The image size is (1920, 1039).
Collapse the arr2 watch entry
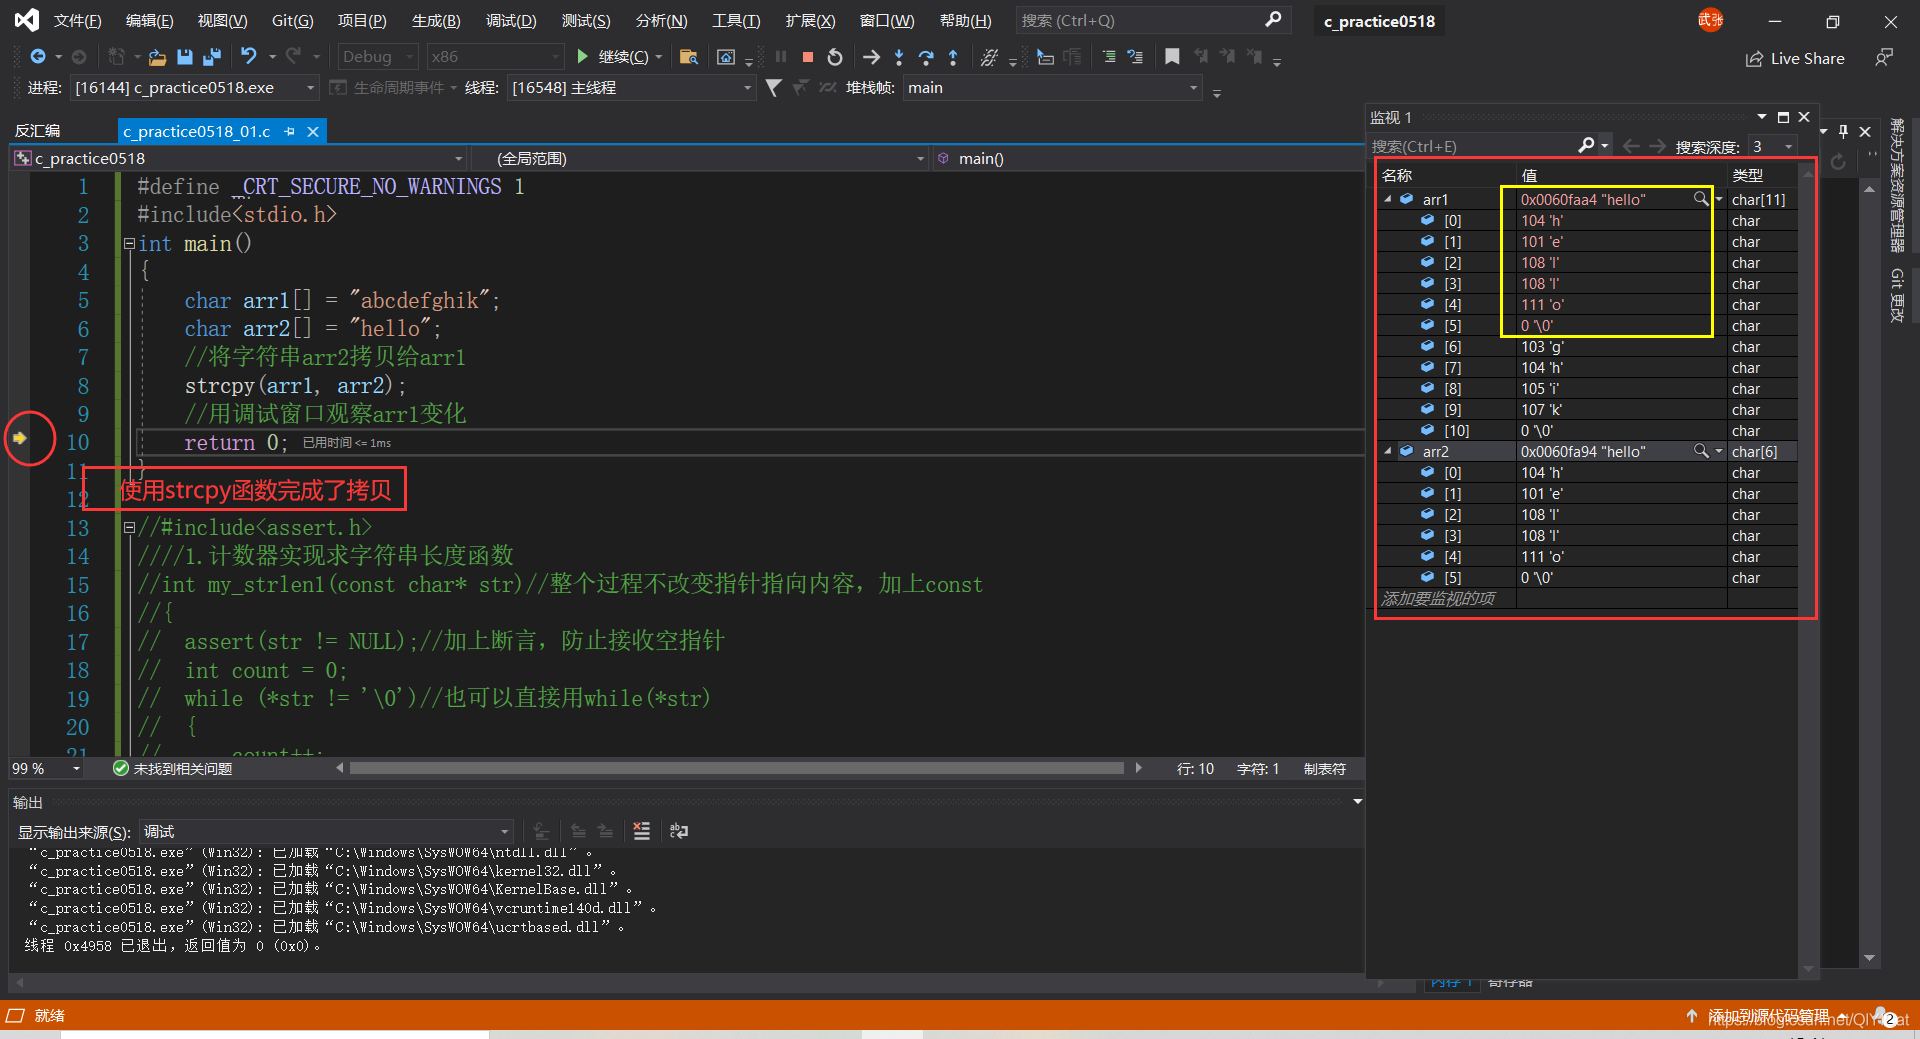[1388, 452]
